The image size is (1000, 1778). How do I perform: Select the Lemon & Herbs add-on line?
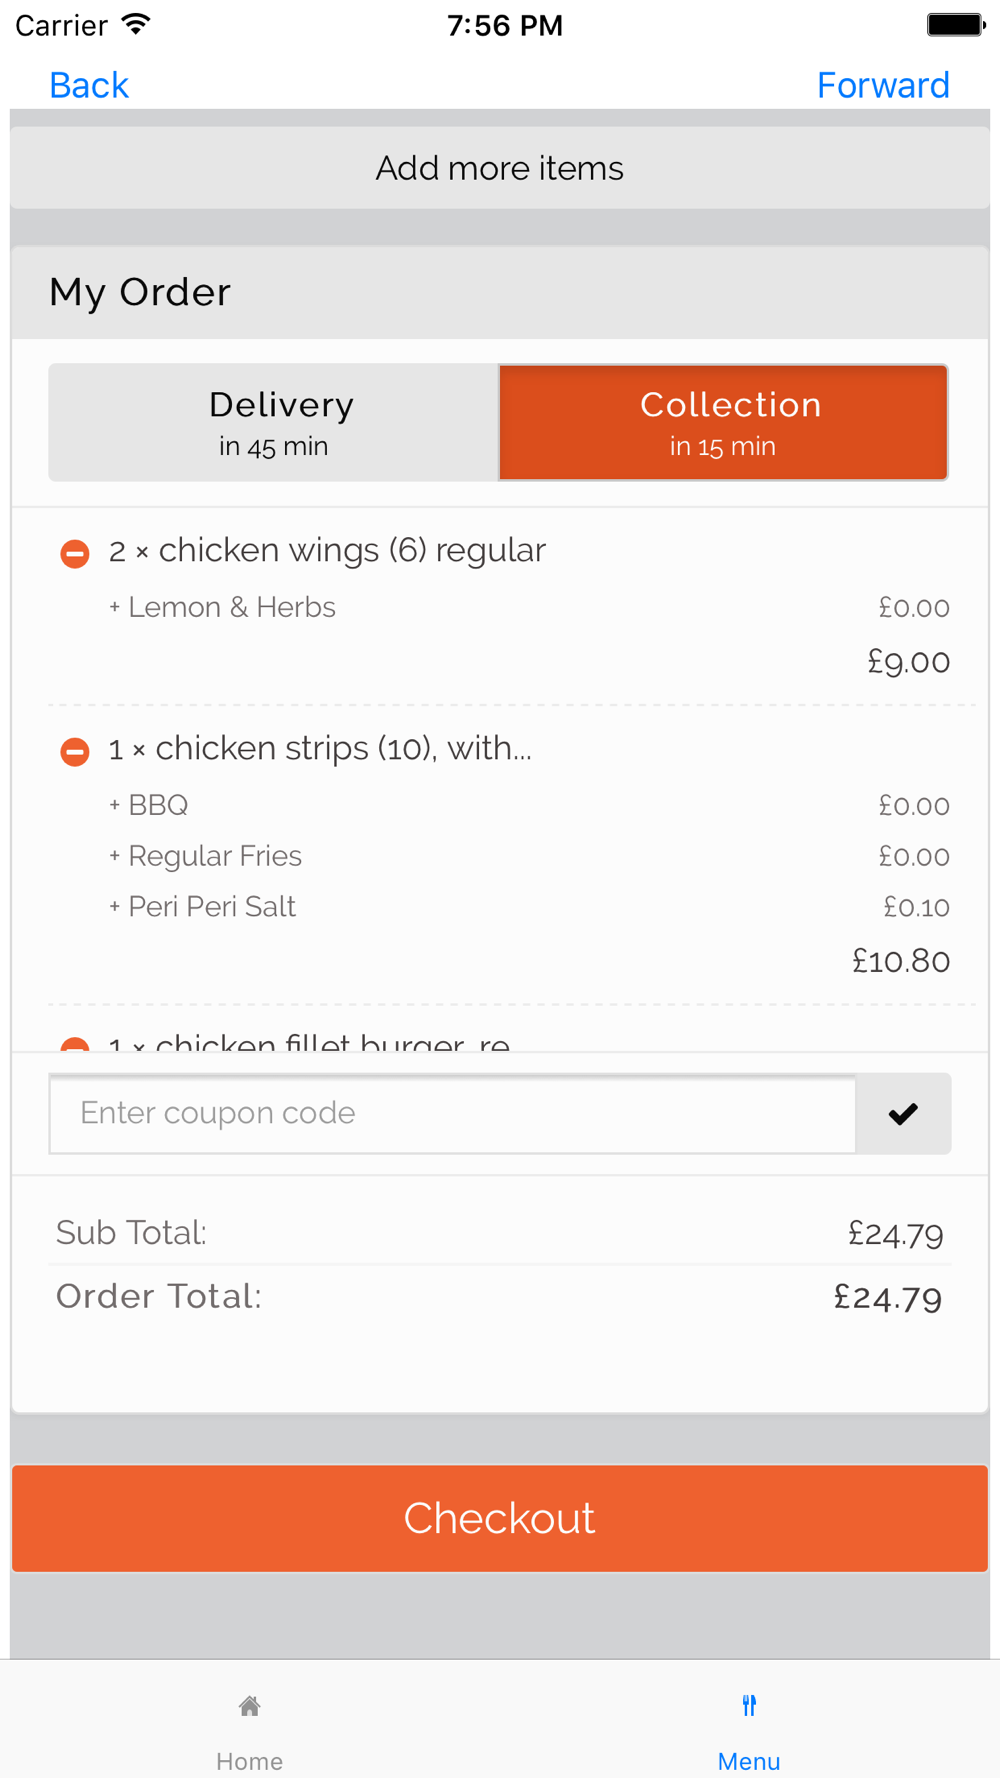[529, 607]
